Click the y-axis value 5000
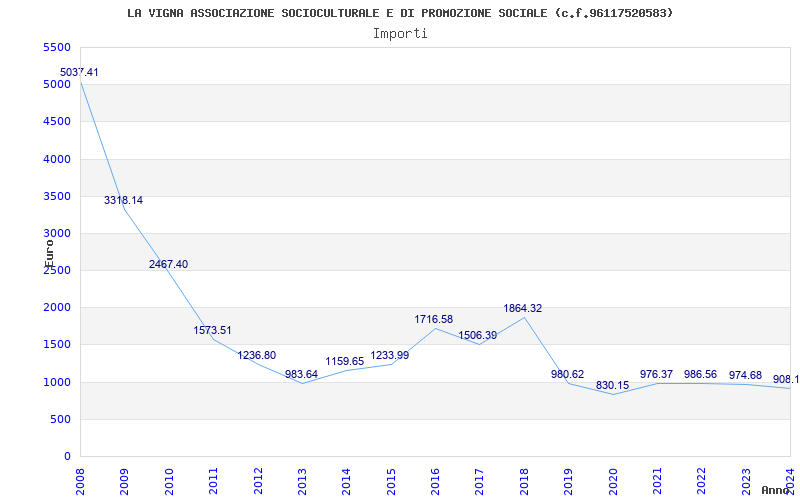 click(x=57, y=85)
